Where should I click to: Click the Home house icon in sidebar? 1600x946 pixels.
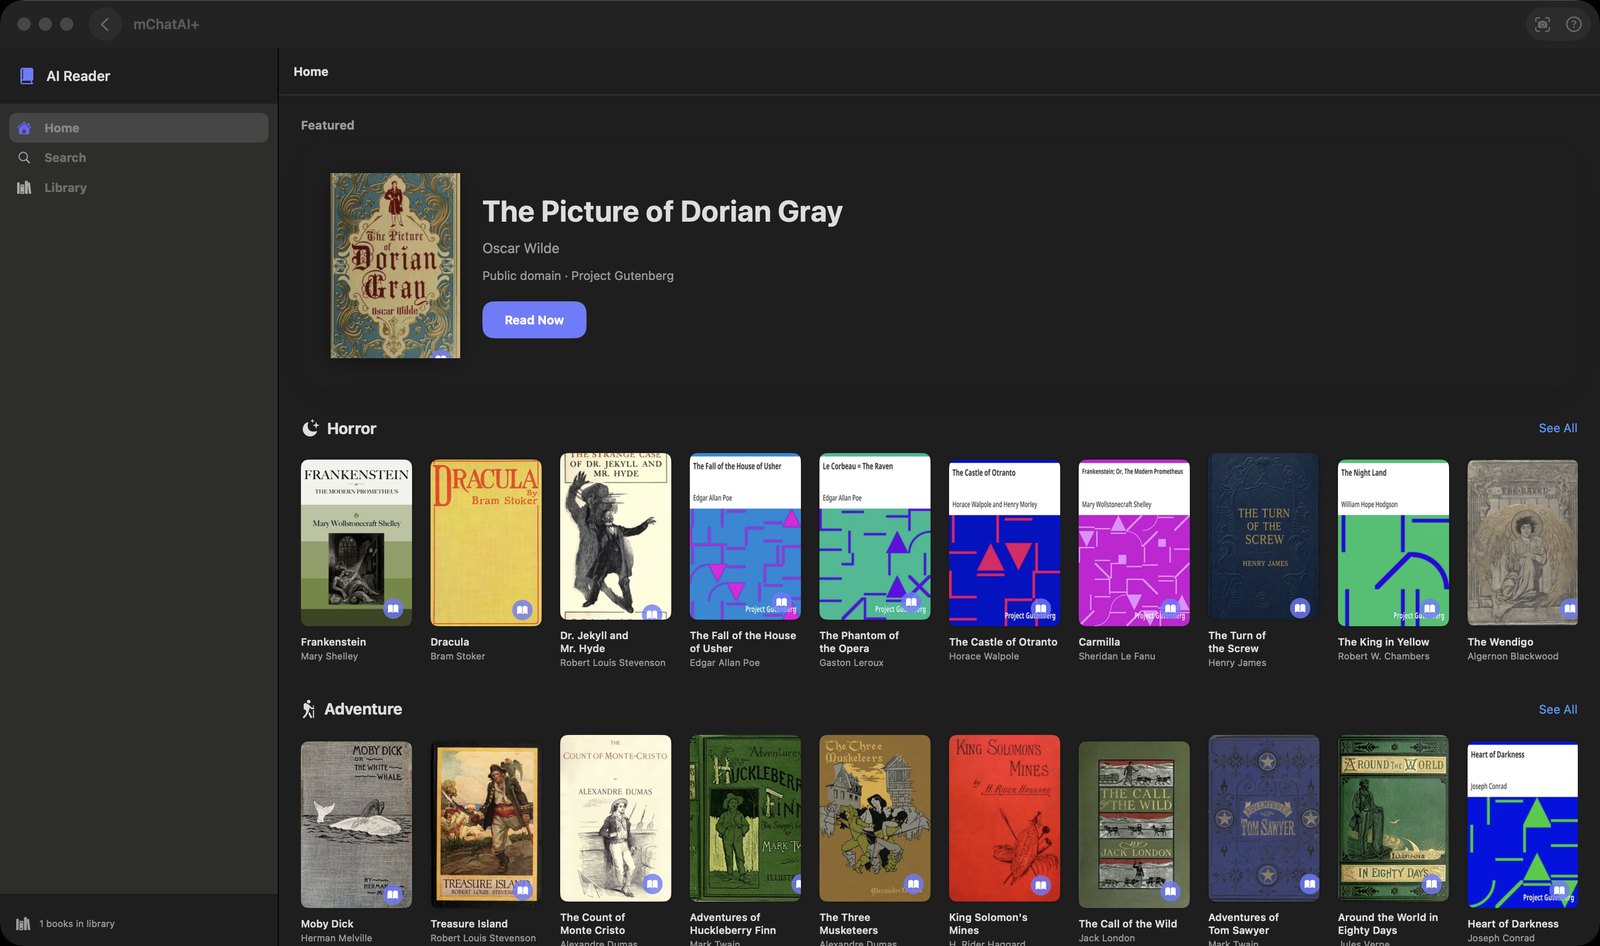point(24,128)
